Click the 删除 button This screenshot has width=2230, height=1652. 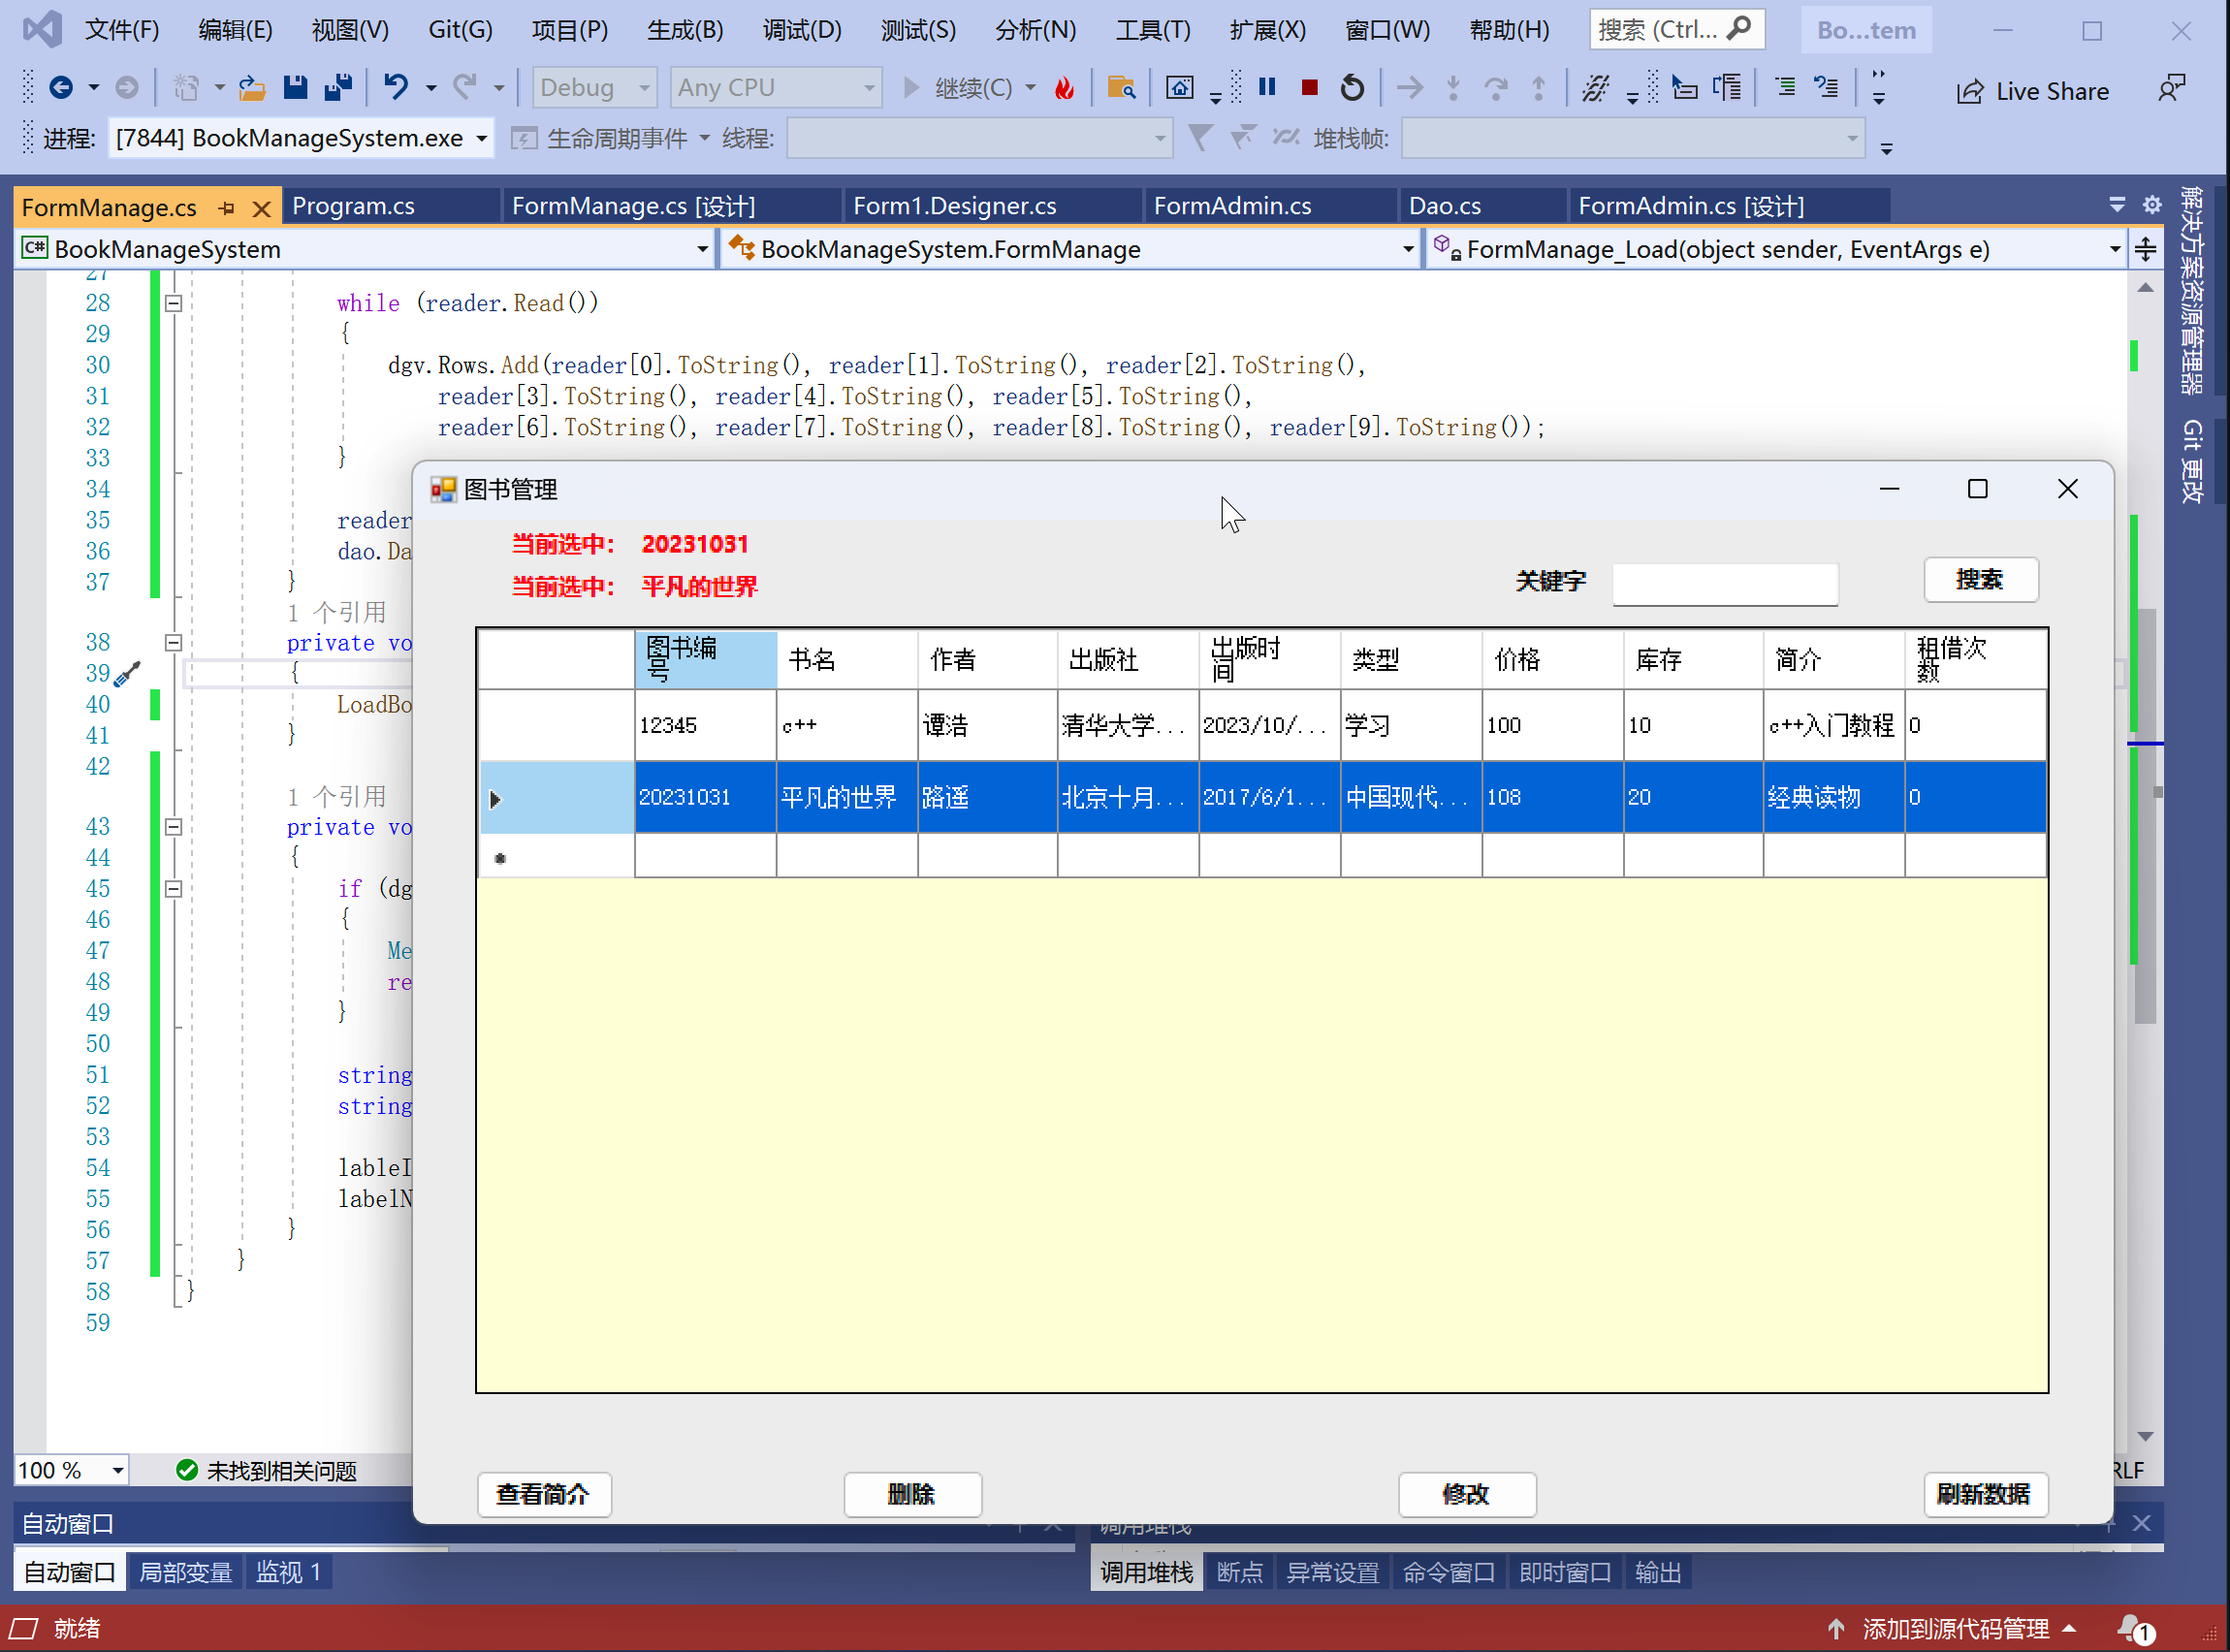(x=911, y=1493)
